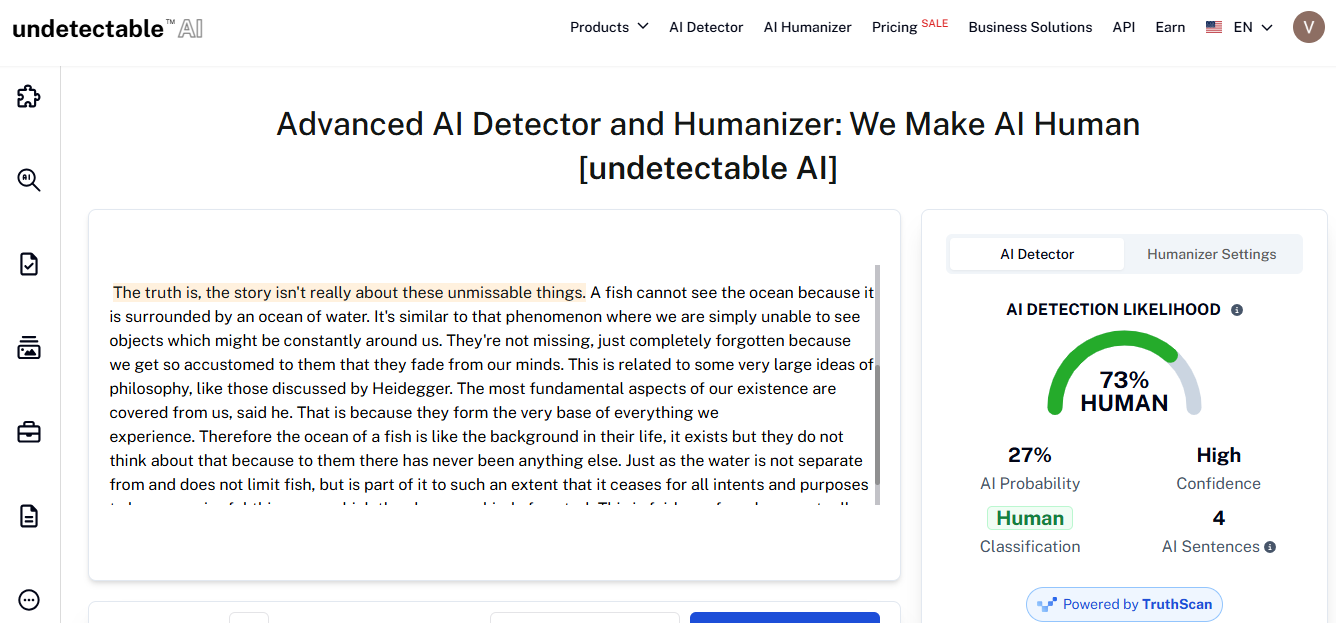Click the US flag language icon
This screenshot has width=1336, height=623.
(1214, 27)
